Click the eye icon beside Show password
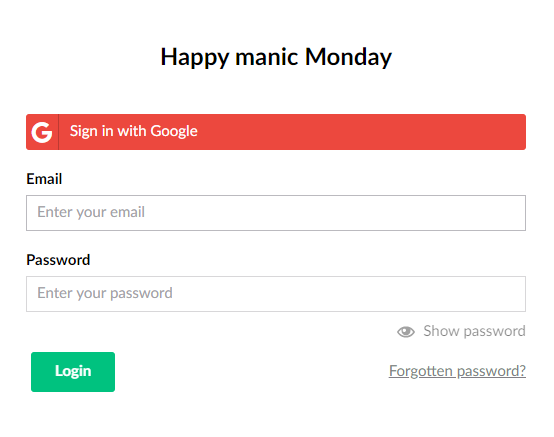This screenshot has width=554, height=437. tap(406, 332)
